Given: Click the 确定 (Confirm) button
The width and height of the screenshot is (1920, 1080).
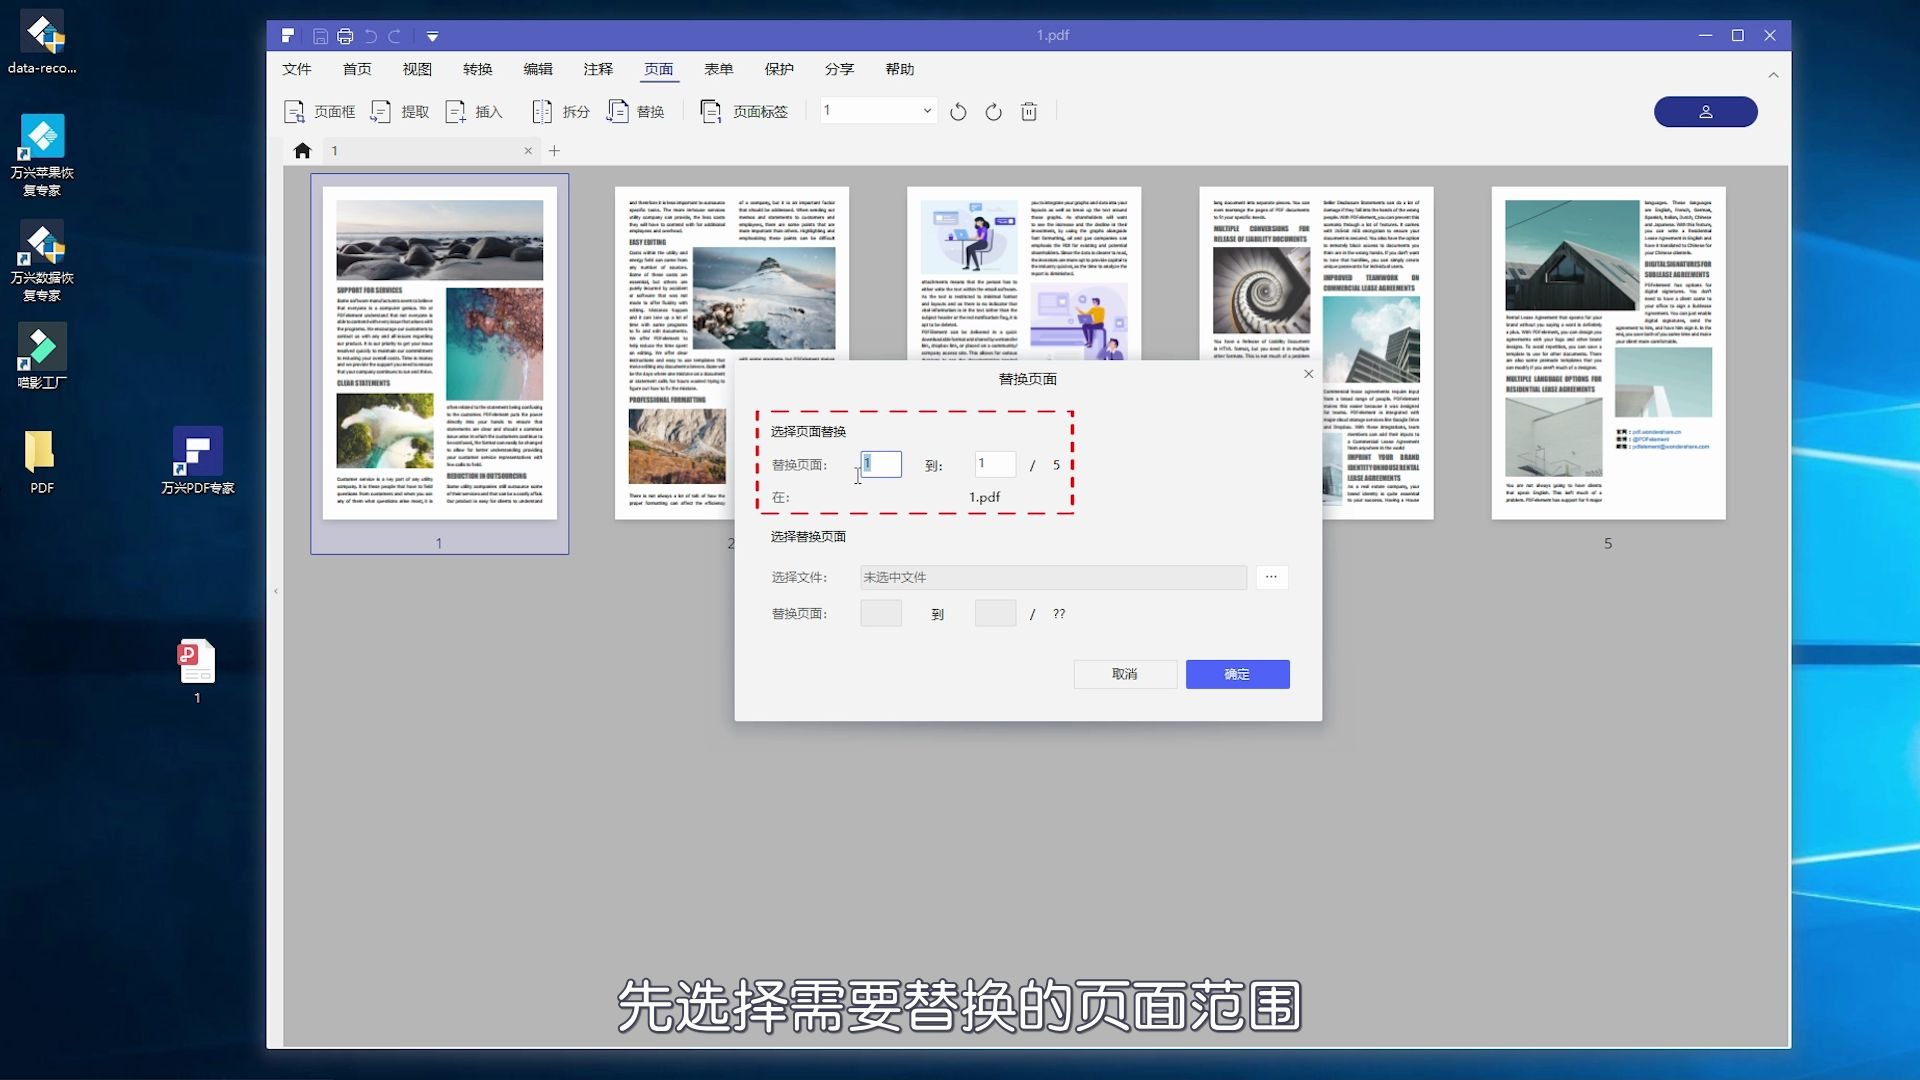Looking at the screenshot, I should (1237, 674).
